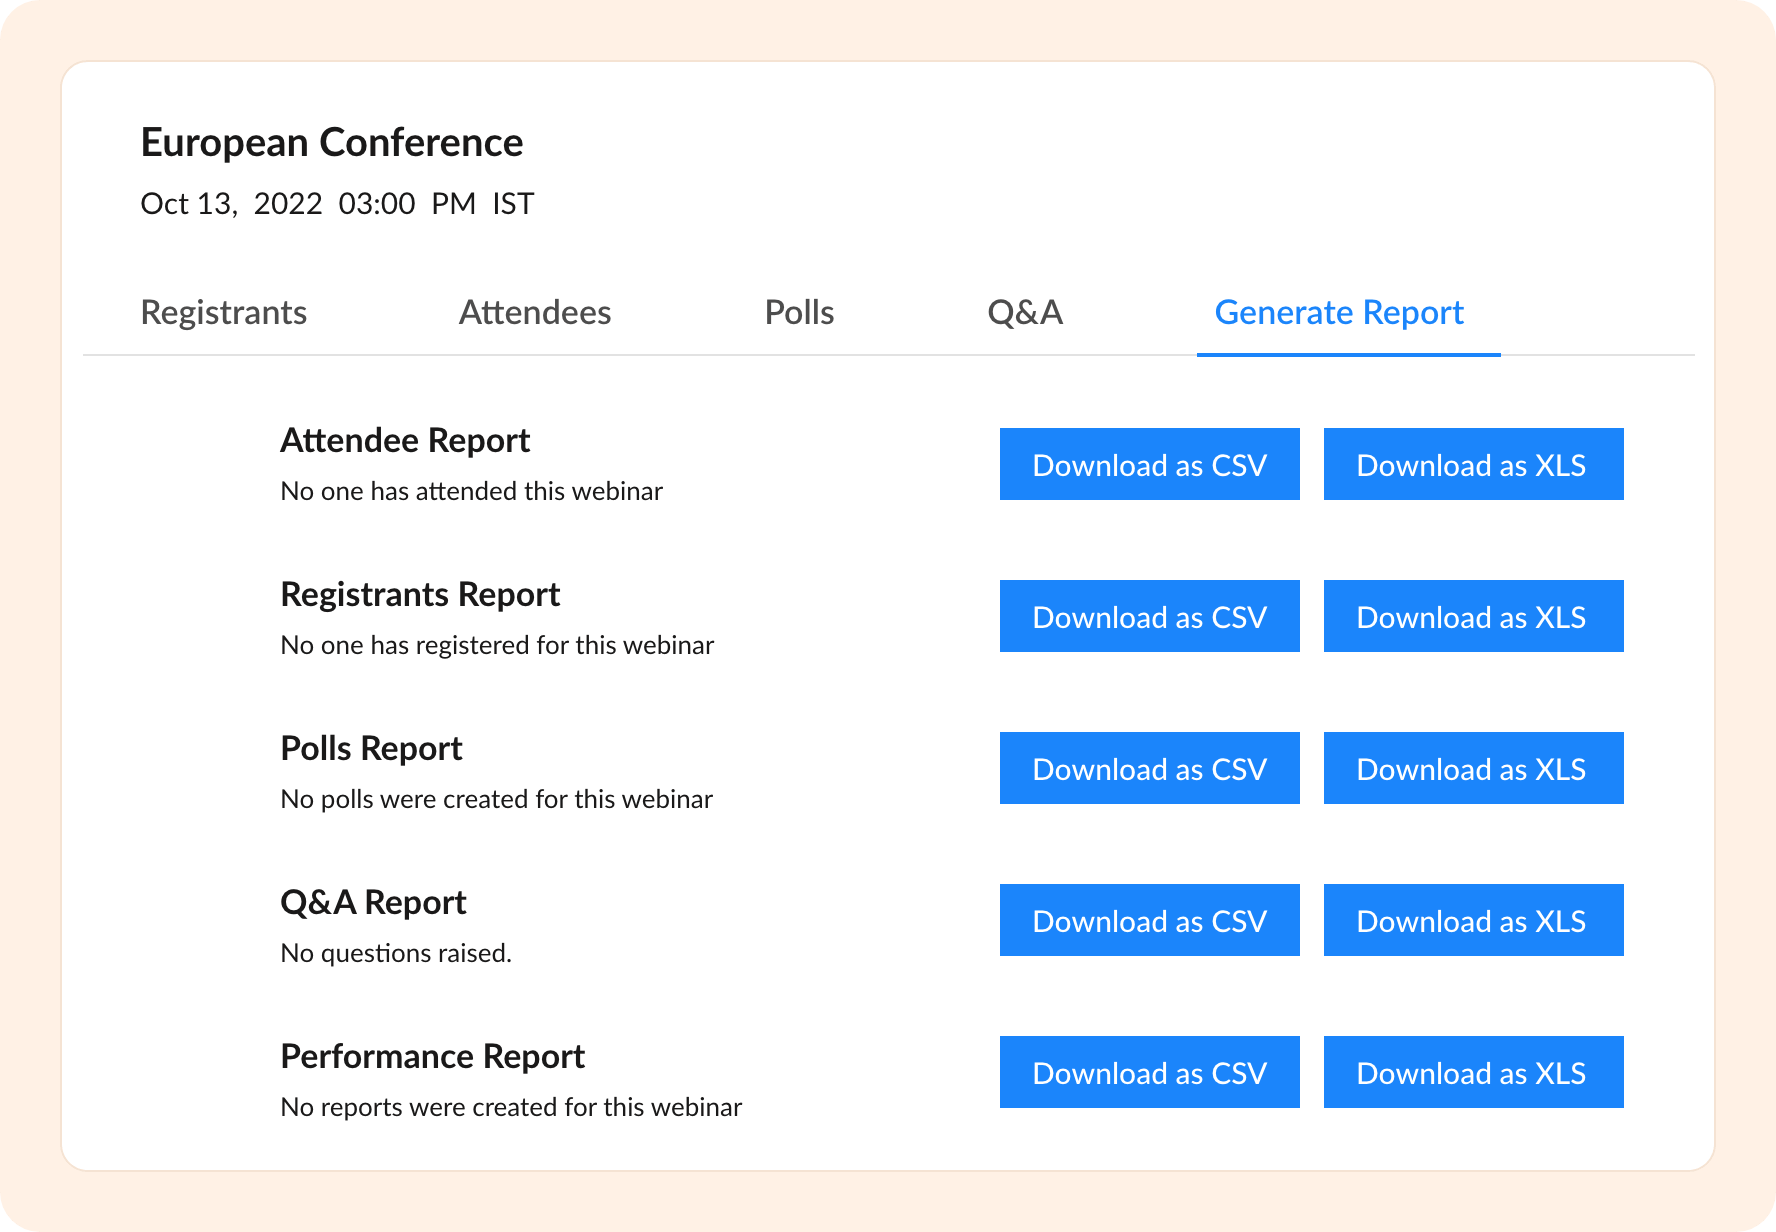This screenshot has width=1776, height=1232.
Task: Select the Attendee Report heading
Action: [405, 441]
